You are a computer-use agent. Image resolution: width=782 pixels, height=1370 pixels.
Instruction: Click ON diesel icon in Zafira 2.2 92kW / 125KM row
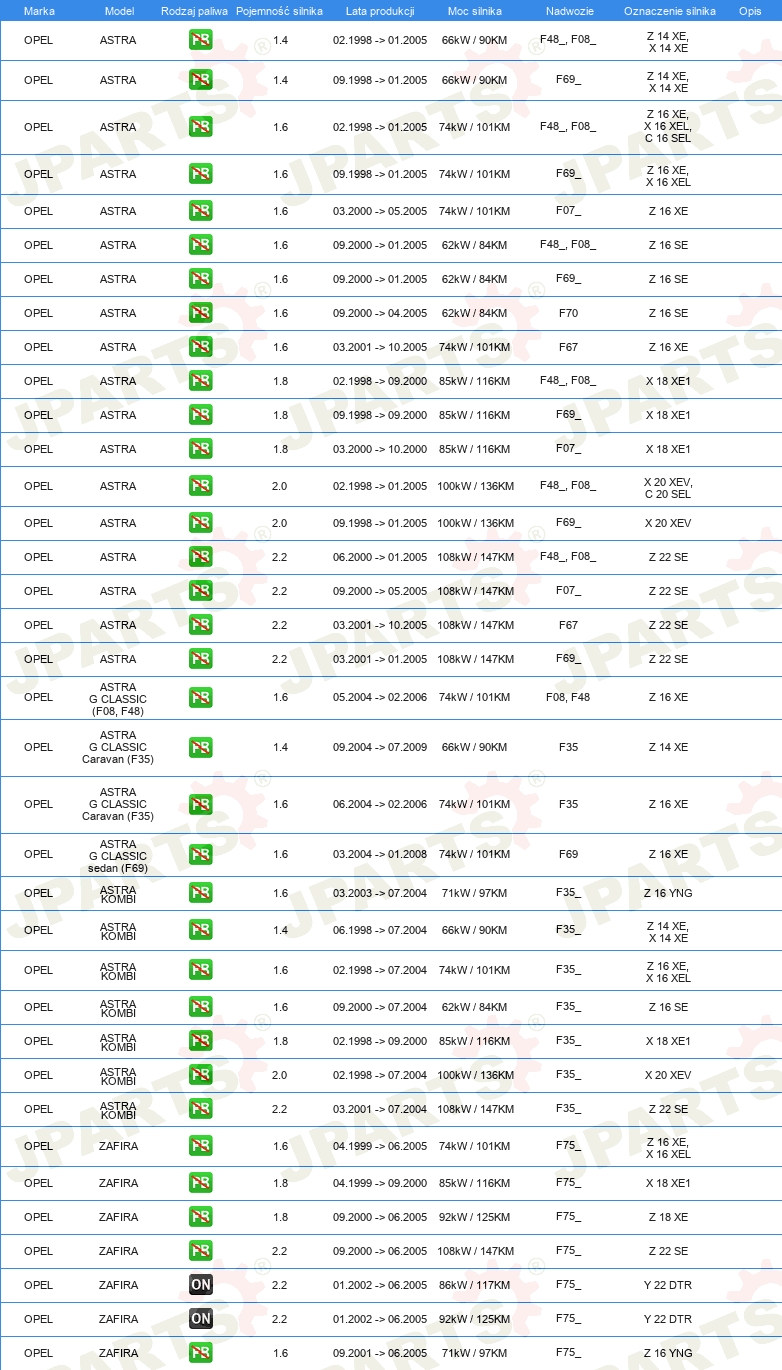200,1319
